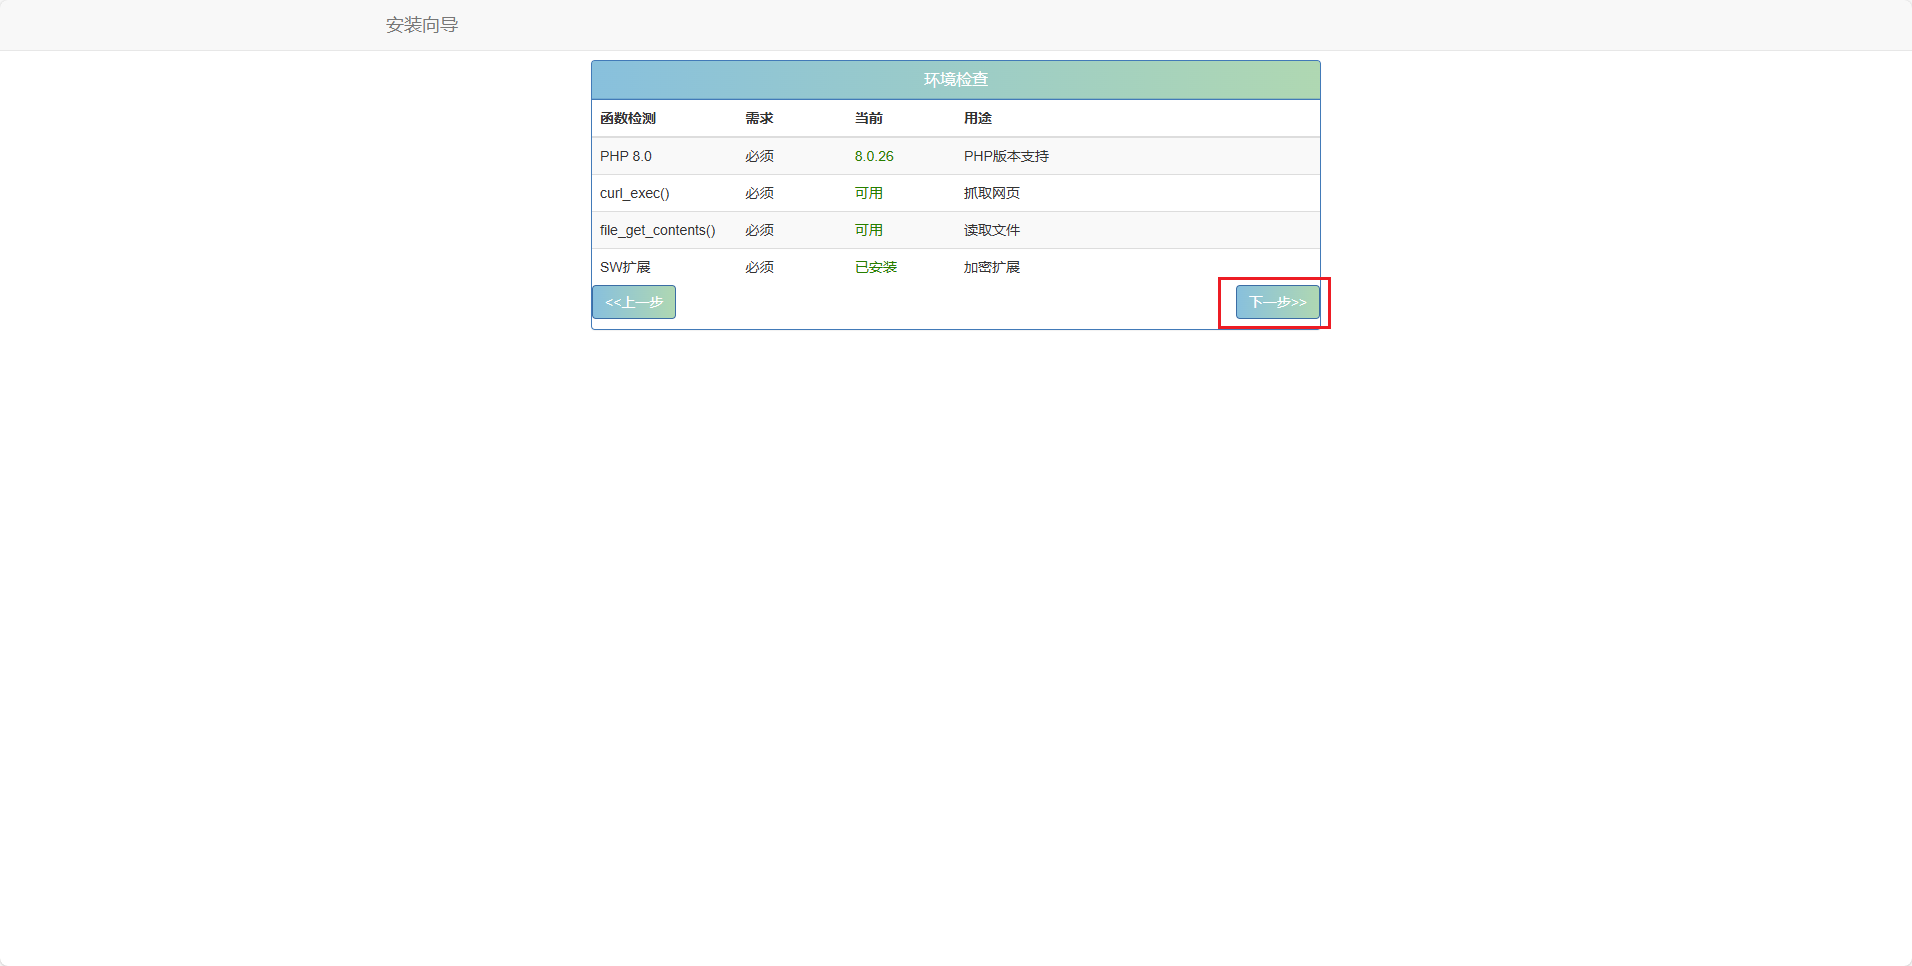Click the 已安装 status value

(x=876, y=267)
